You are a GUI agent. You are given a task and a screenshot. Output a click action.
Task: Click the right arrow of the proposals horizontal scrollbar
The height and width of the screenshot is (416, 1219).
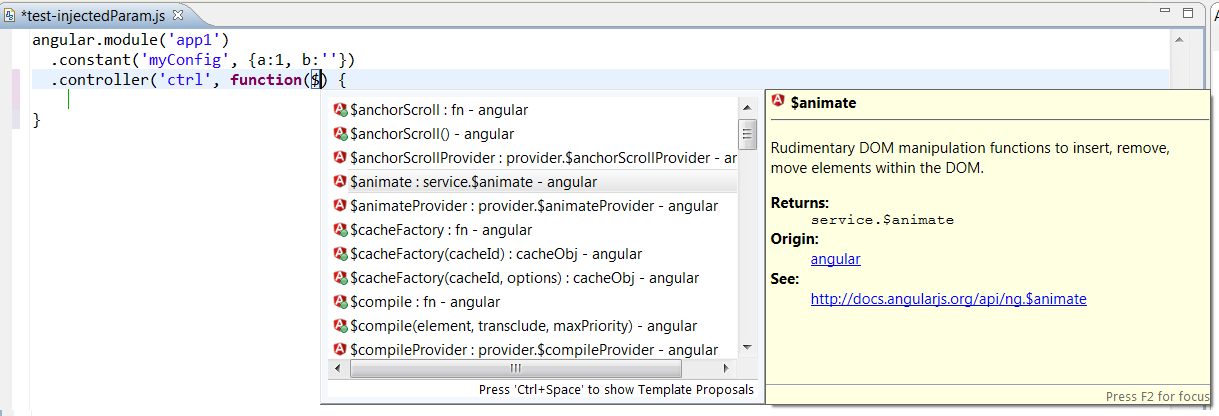click(x=727, y=369)
